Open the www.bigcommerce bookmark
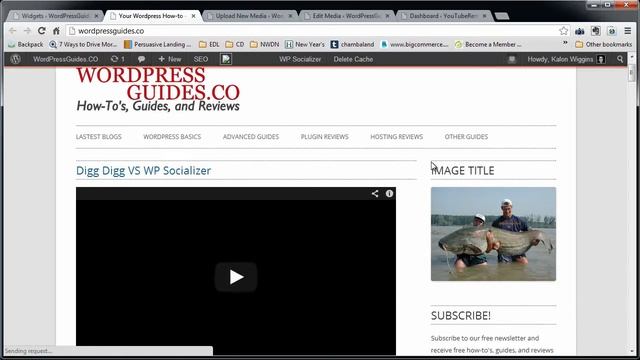 (x=414, y=44)
